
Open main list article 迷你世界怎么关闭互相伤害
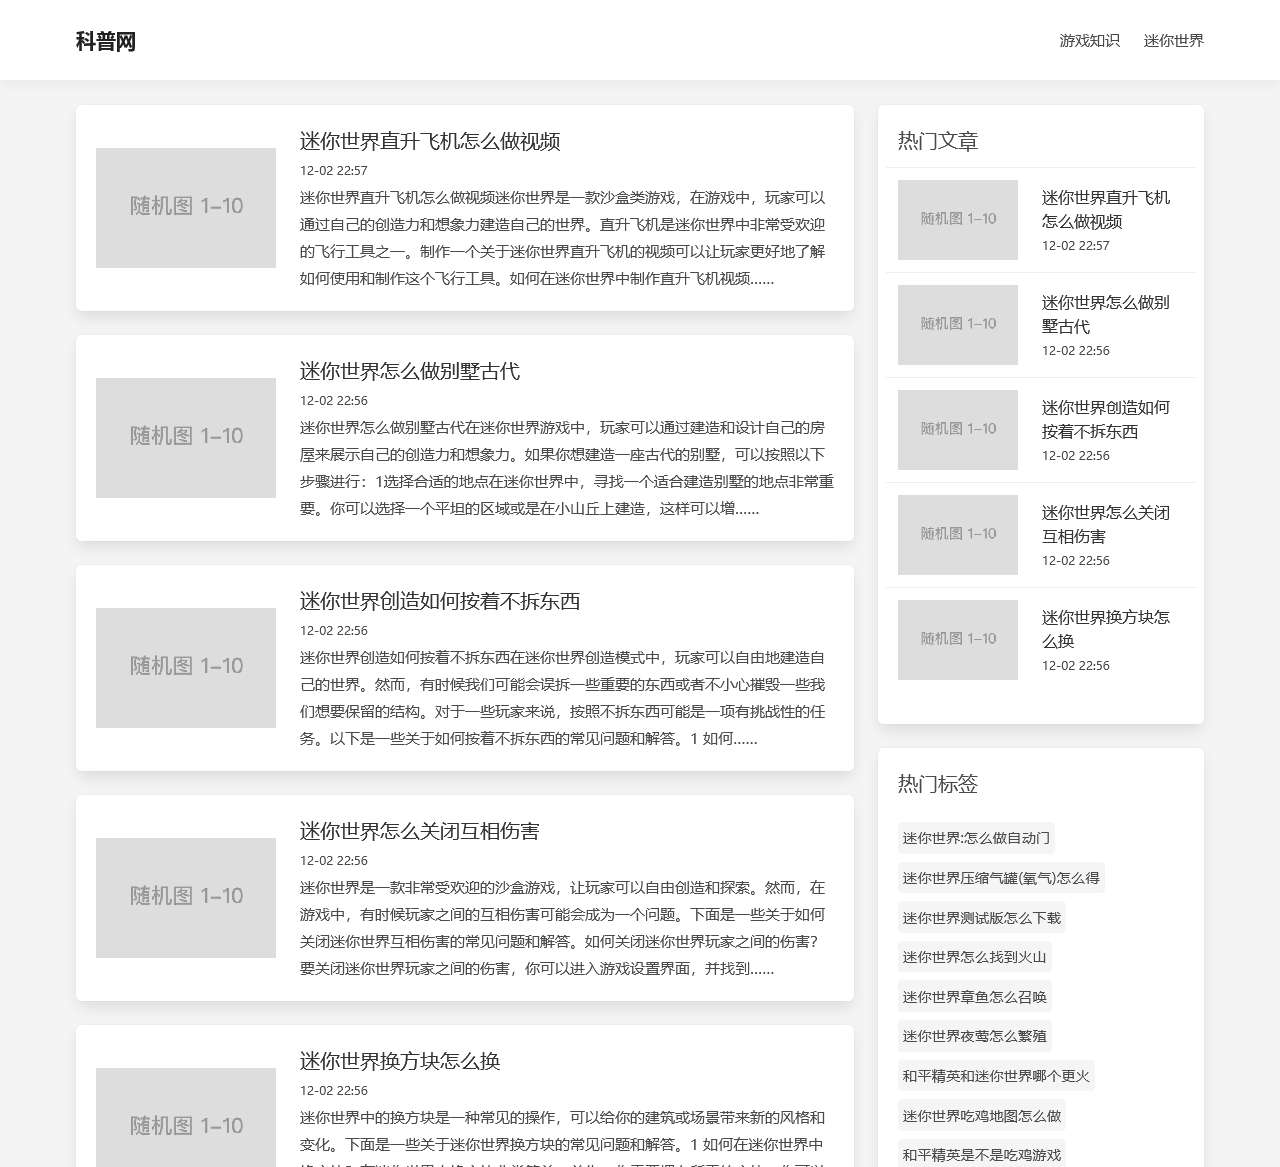[x=419, y=831]
